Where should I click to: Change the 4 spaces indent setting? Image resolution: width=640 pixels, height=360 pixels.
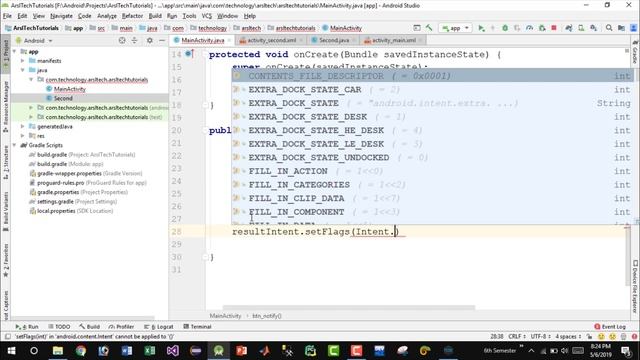coord(568,336)
